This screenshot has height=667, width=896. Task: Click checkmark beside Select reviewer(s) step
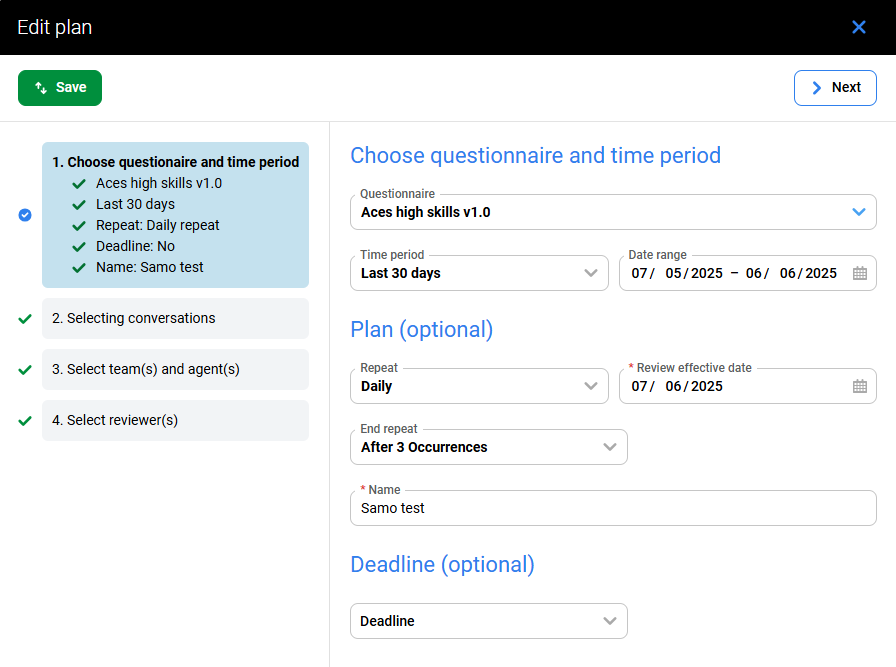click(x=25, y=421)
